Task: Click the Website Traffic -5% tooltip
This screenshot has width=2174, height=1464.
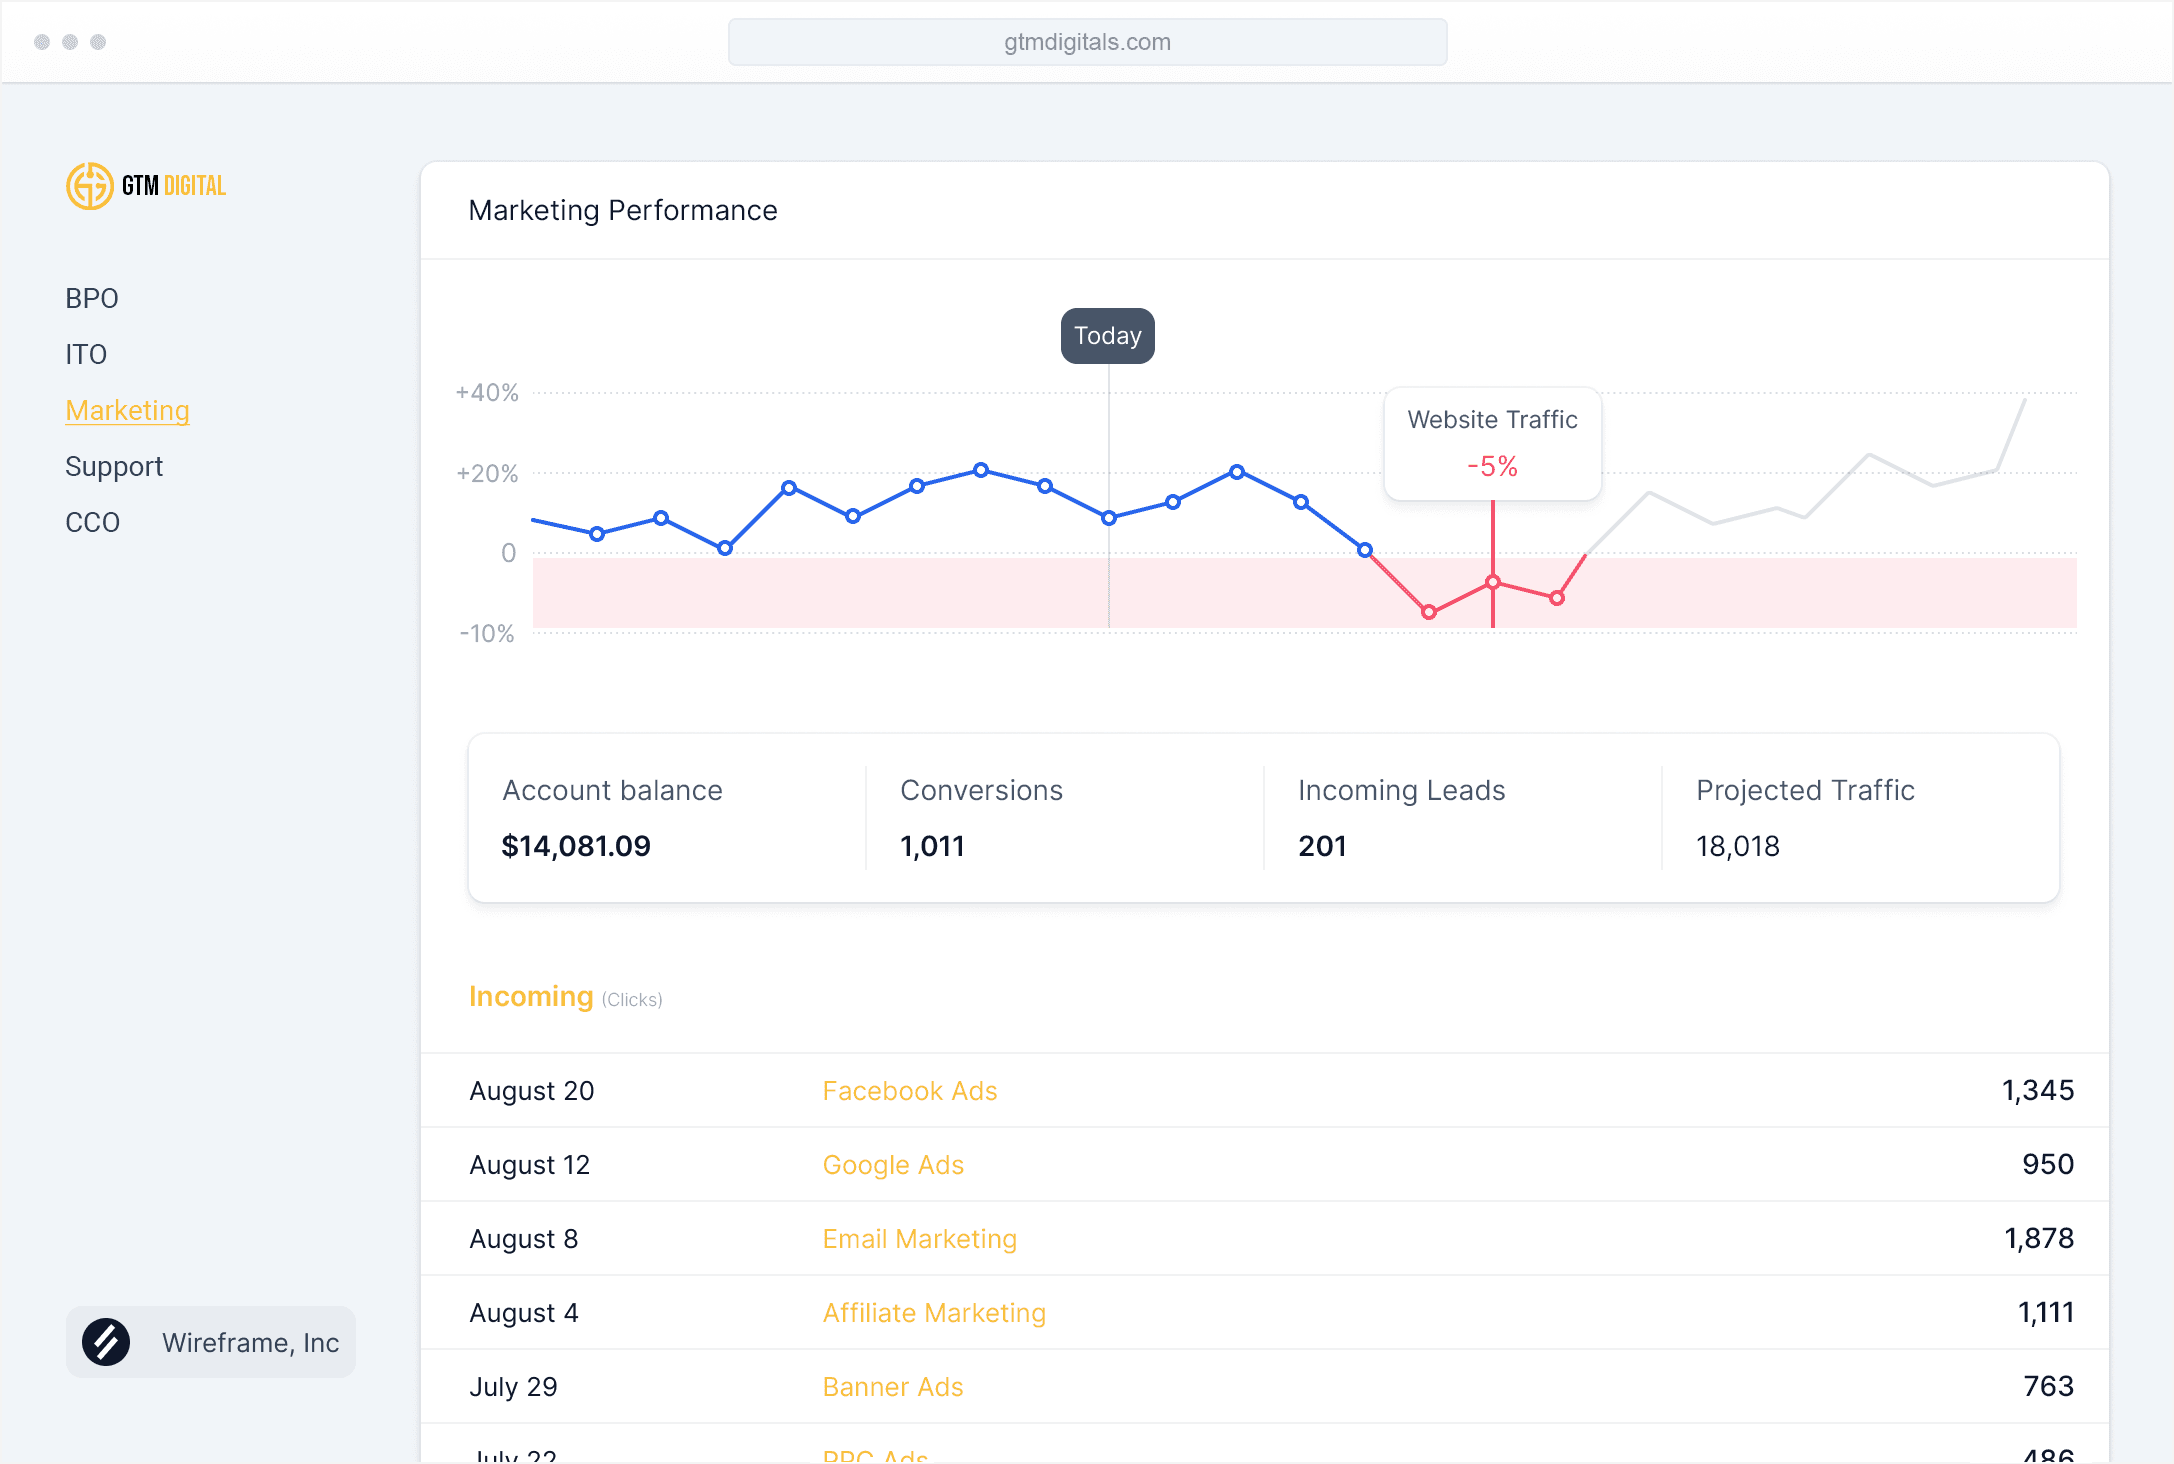Action: [x=1492, y=443]
